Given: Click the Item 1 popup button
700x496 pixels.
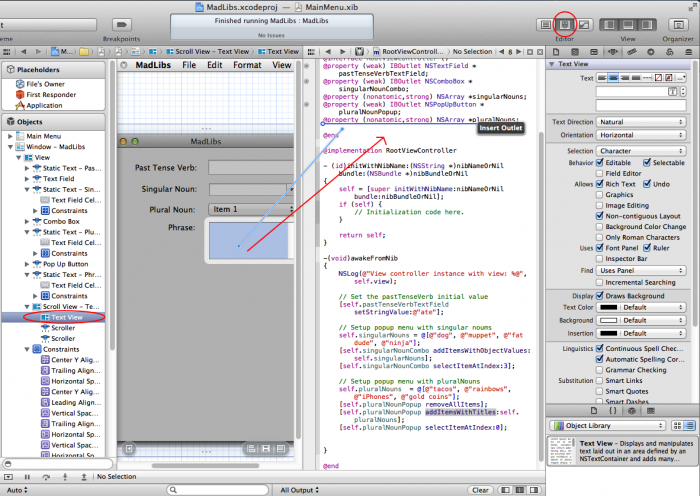Looking at the screenshot, I should [x=250, y=209].
